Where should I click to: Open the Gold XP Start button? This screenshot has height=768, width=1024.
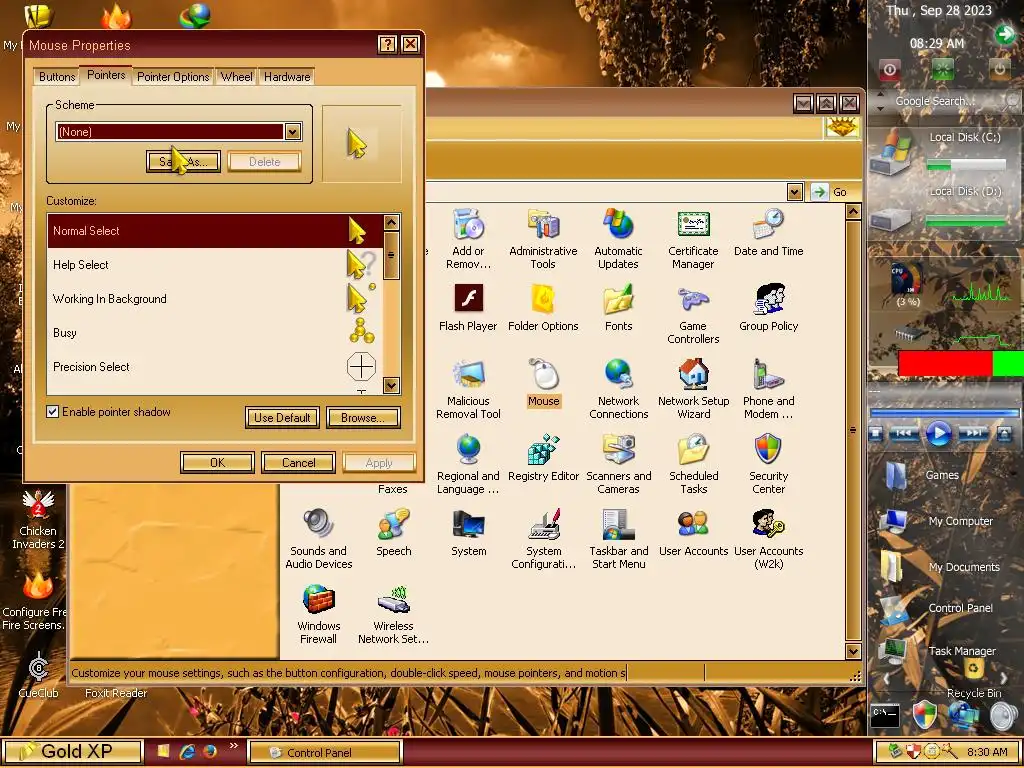click(72, 752)
